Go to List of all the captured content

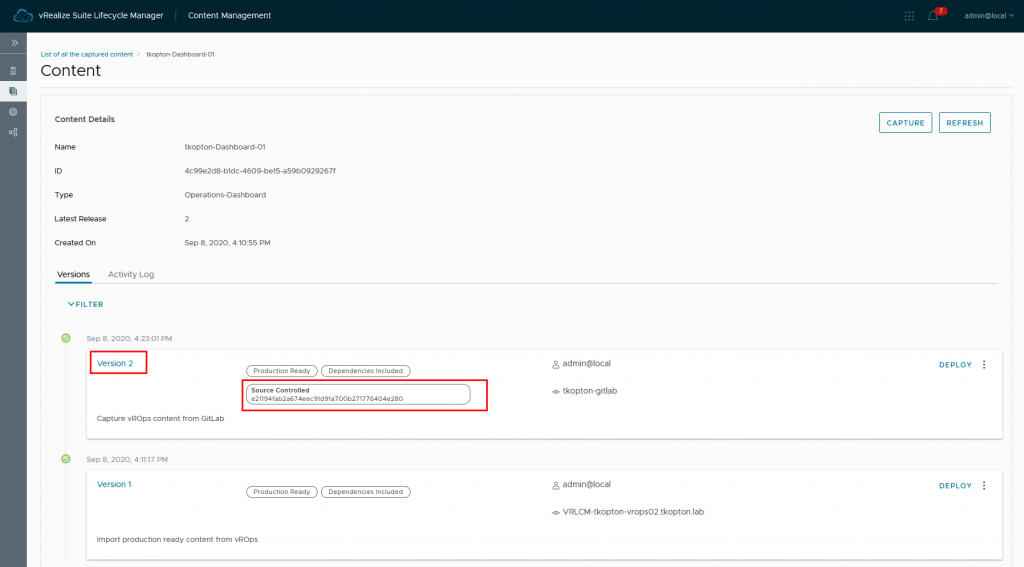point(86,54)
